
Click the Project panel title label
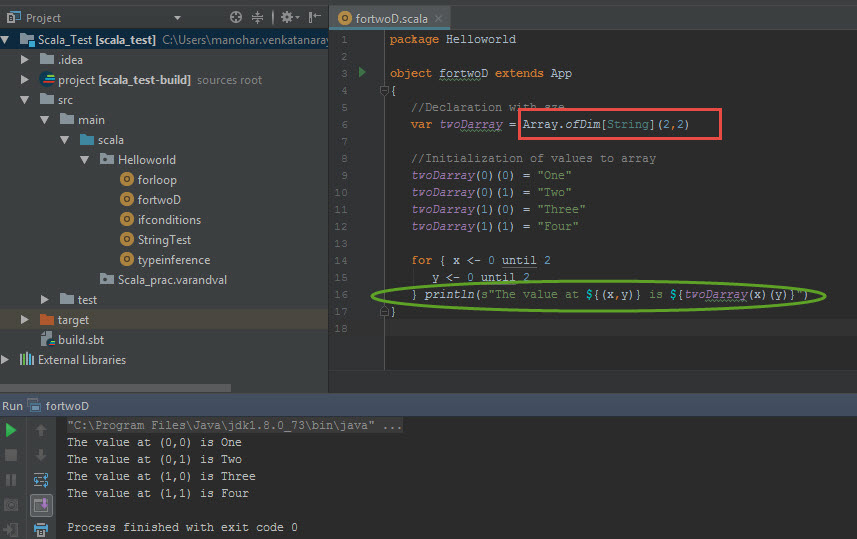[43, 18]
